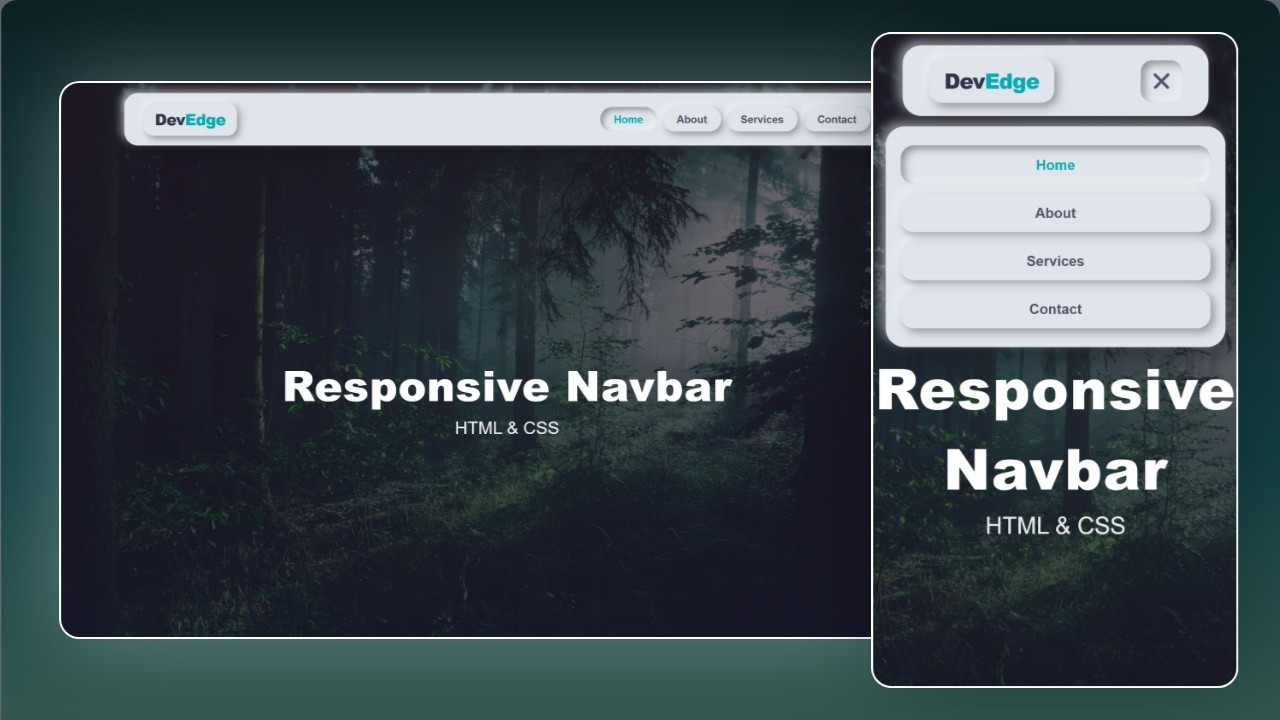1280x720 pixels.
Task: Close the mobile menu with X icon
Action: (x=1161, y=81)
